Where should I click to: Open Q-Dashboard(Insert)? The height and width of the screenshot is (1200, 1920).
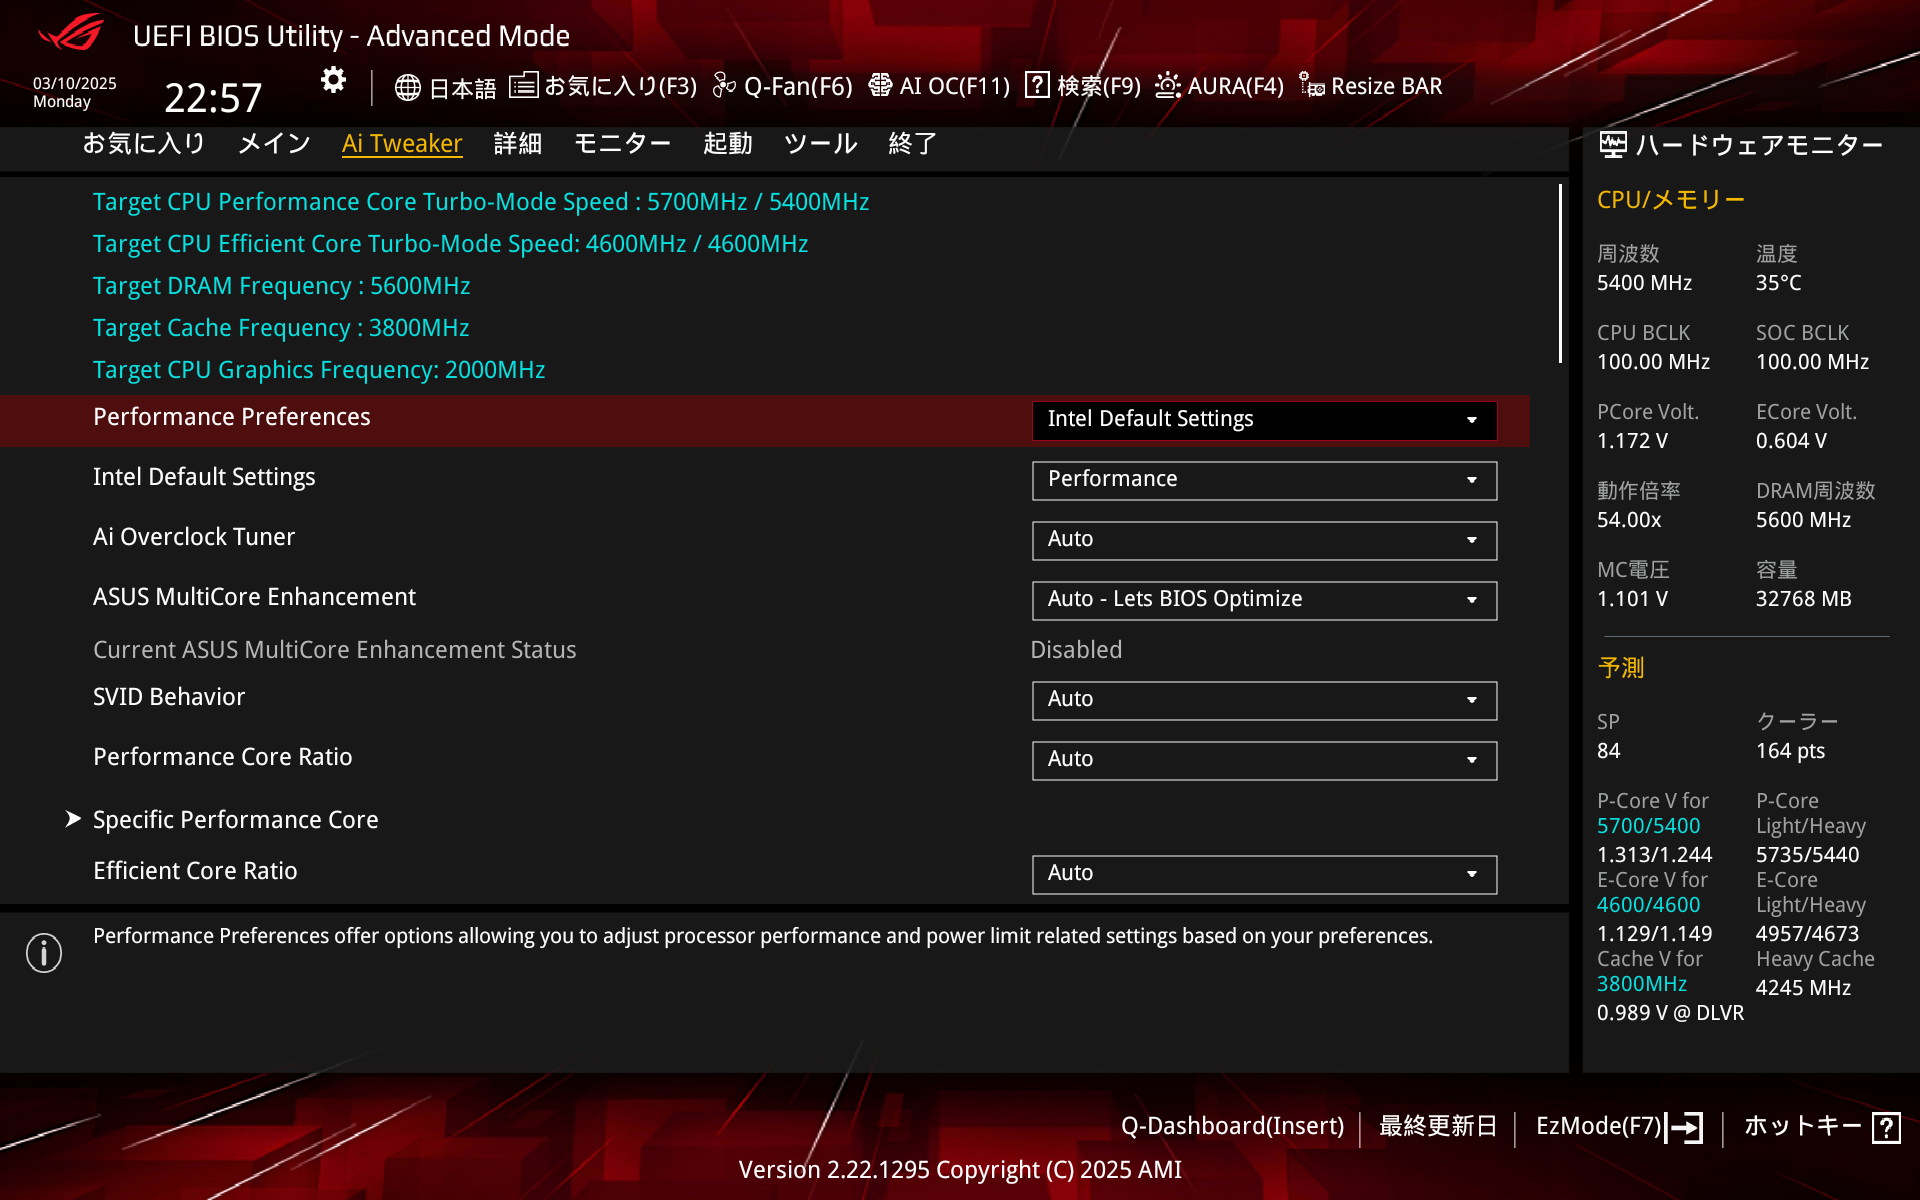pos(1232,1126)
